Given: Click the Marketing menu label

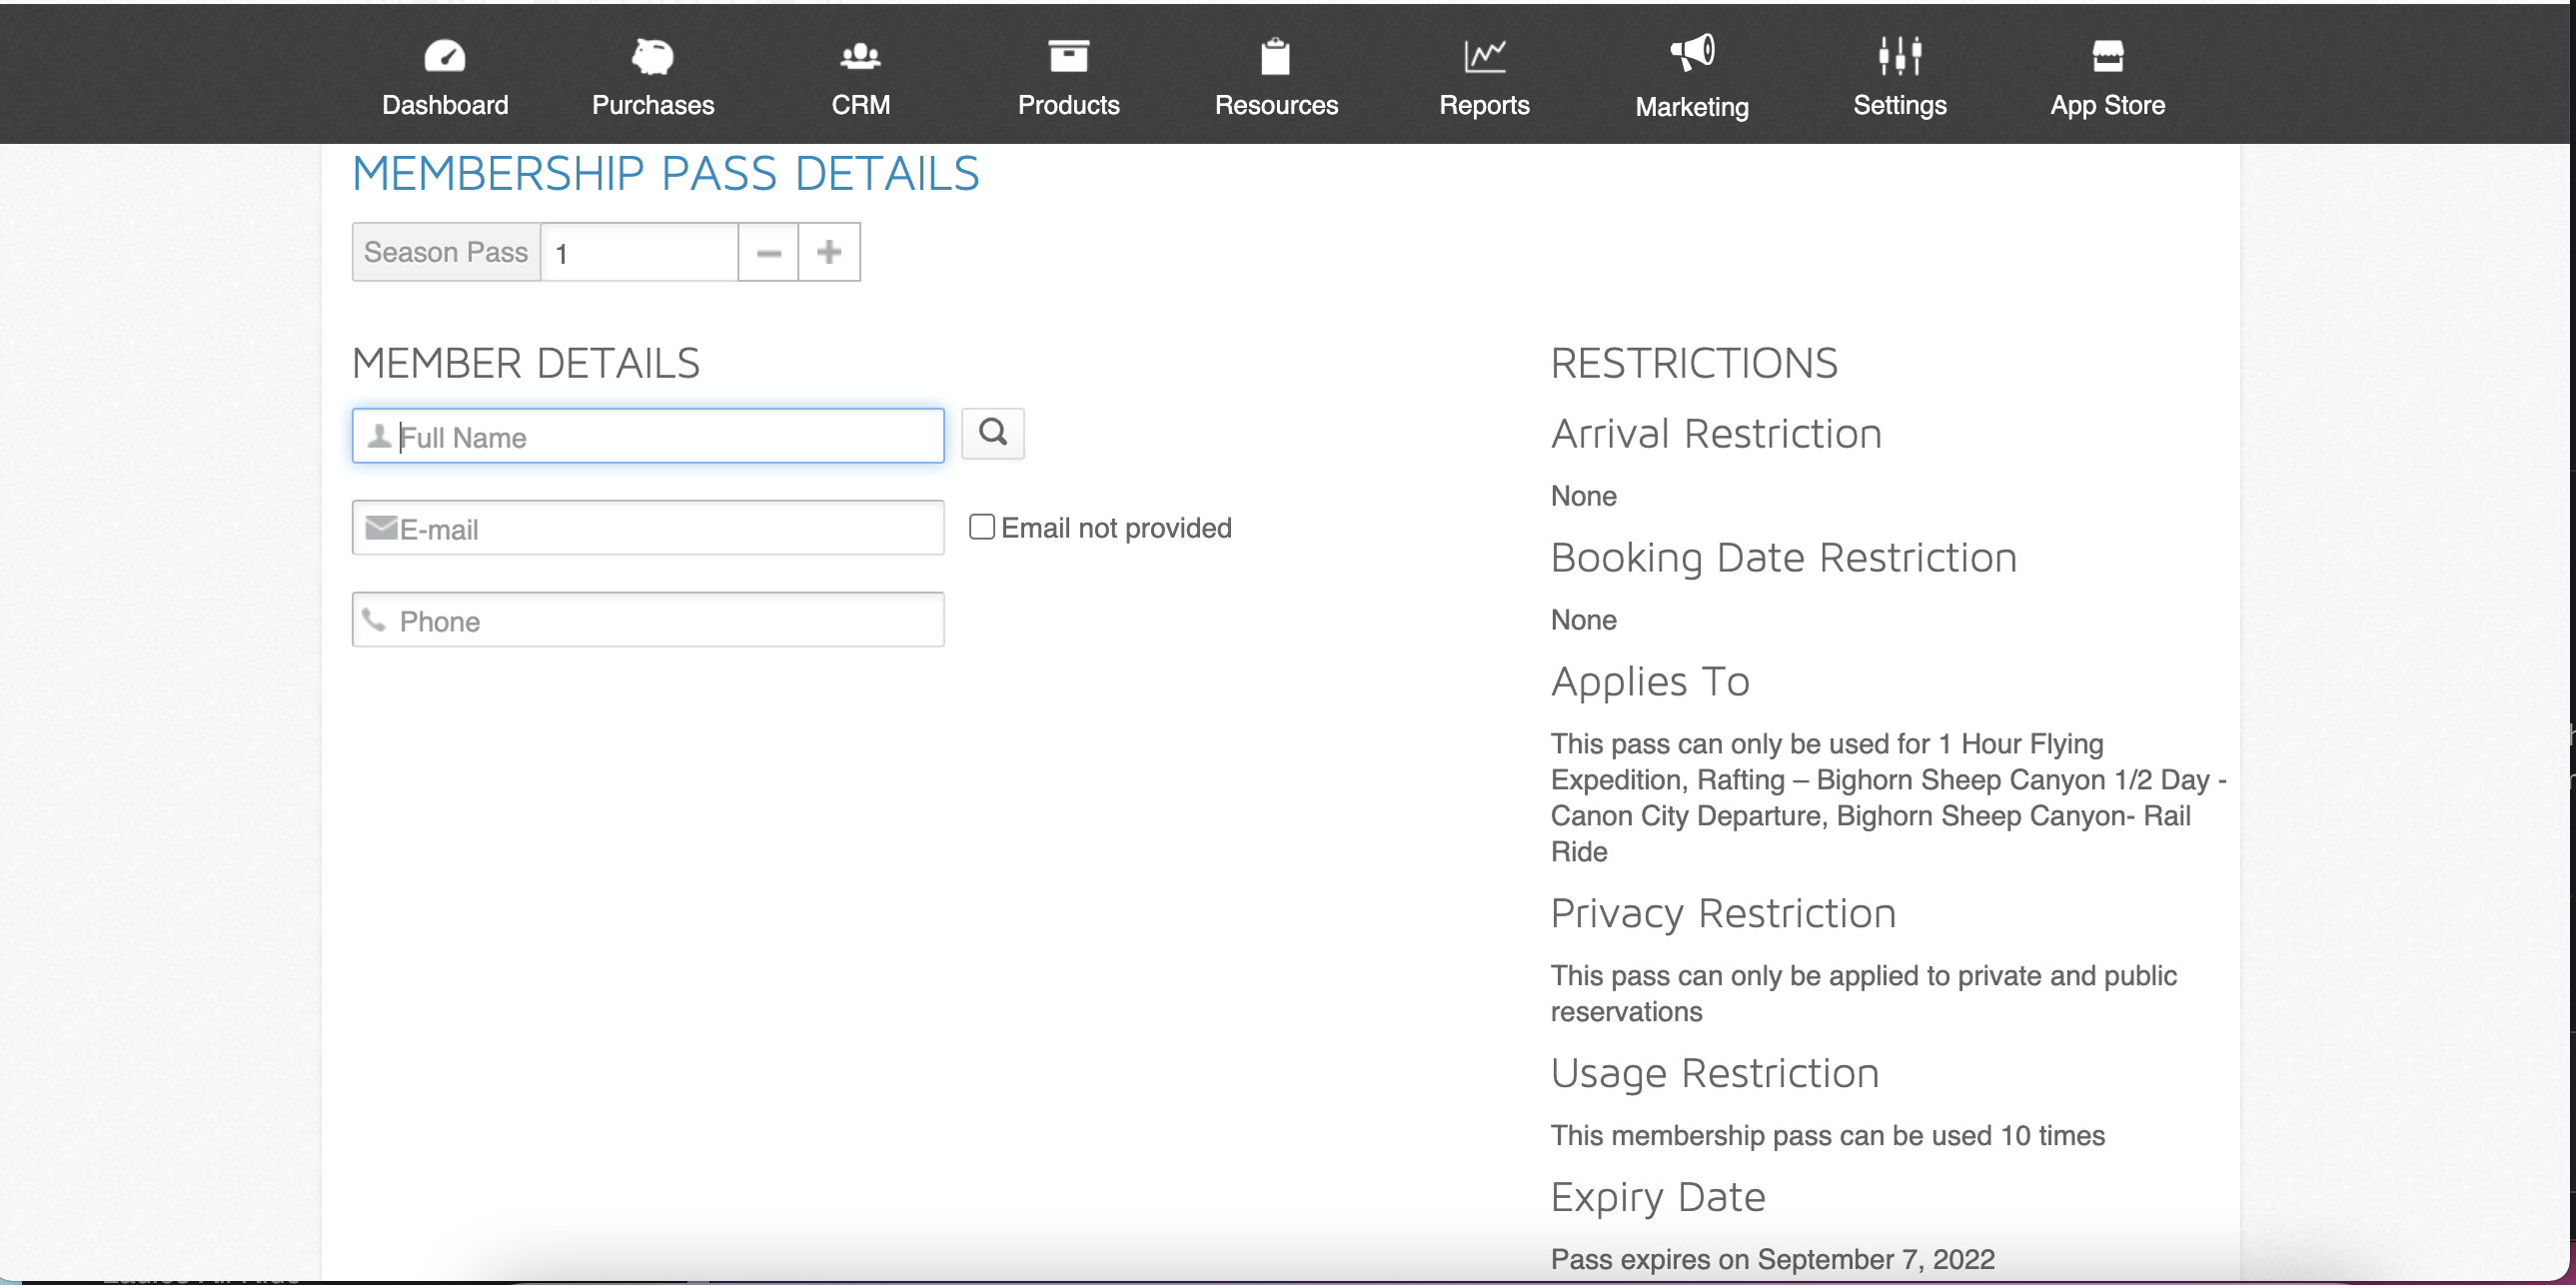Looking at the screenshot, I should pyautogui.click(x=1692, y=107).
